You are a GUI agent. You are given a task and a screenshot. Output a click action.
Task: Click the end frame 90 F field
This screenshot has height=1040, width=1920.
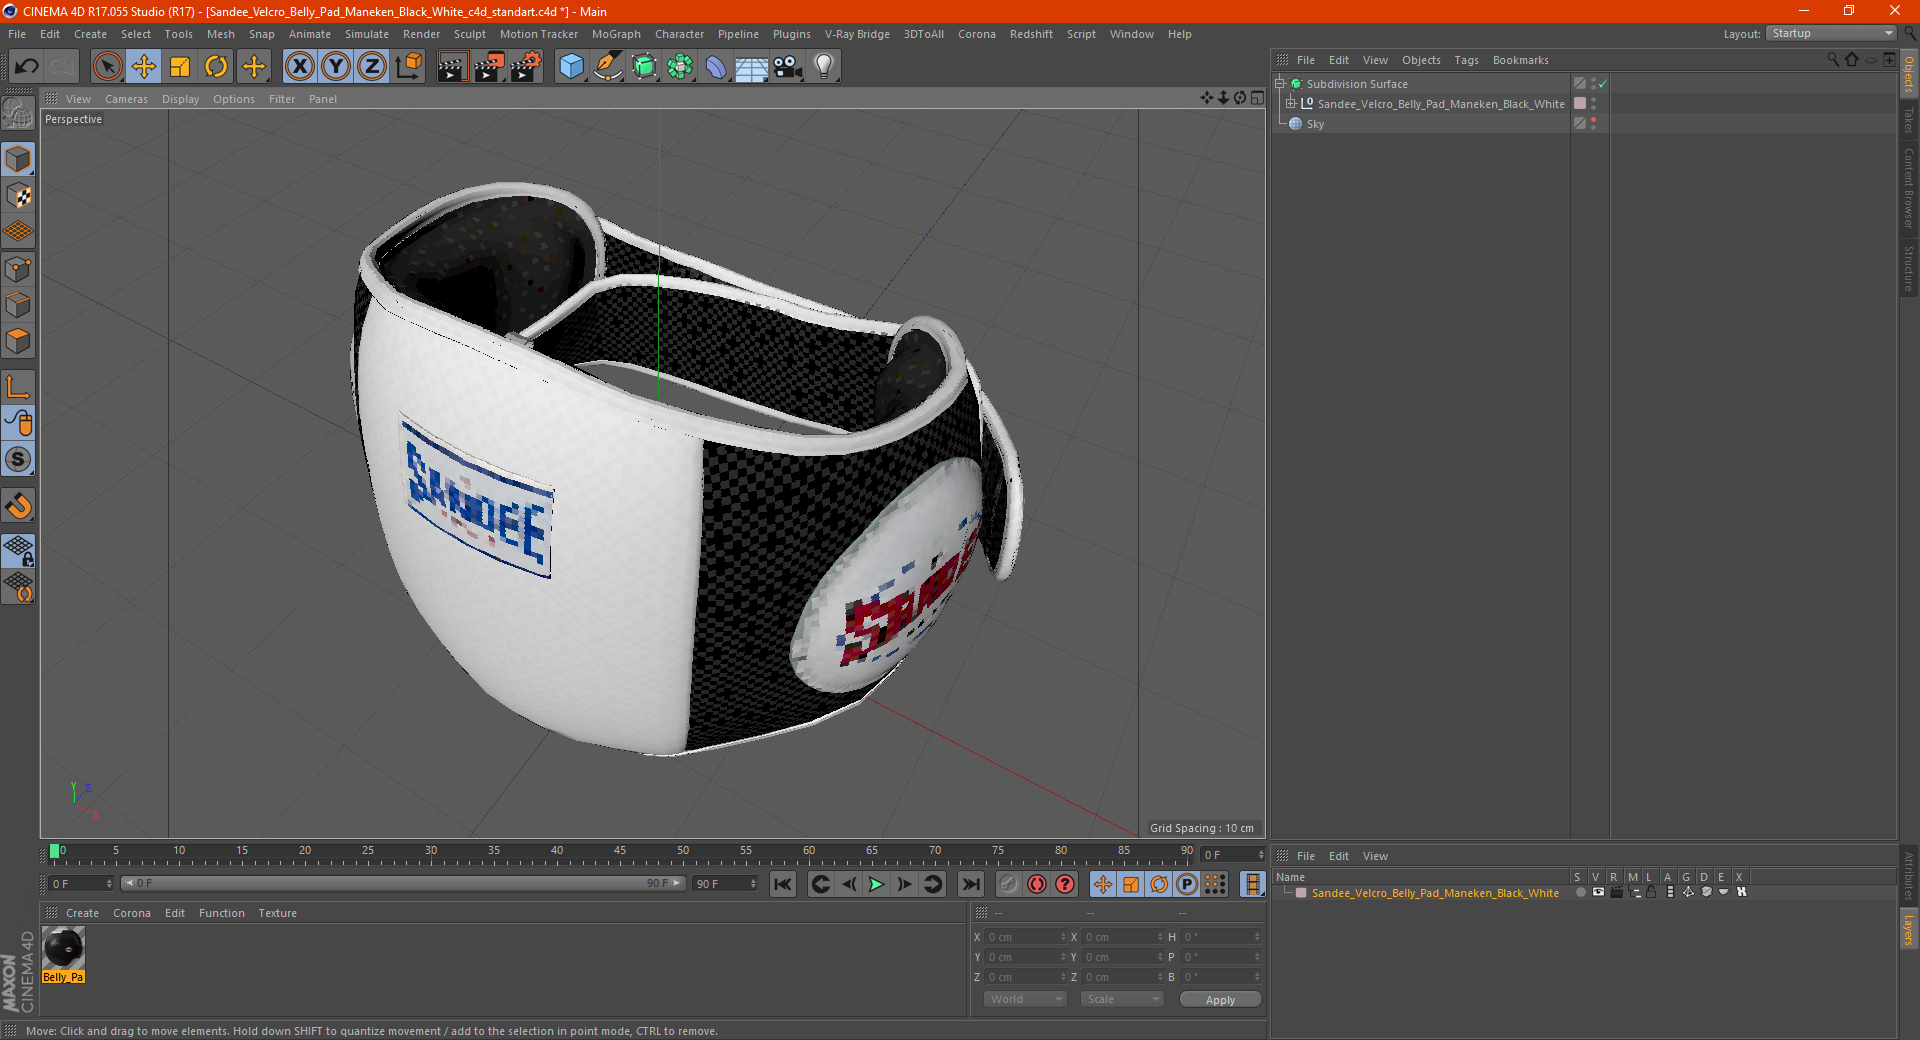pyautogui.click(x=725, y=884)
